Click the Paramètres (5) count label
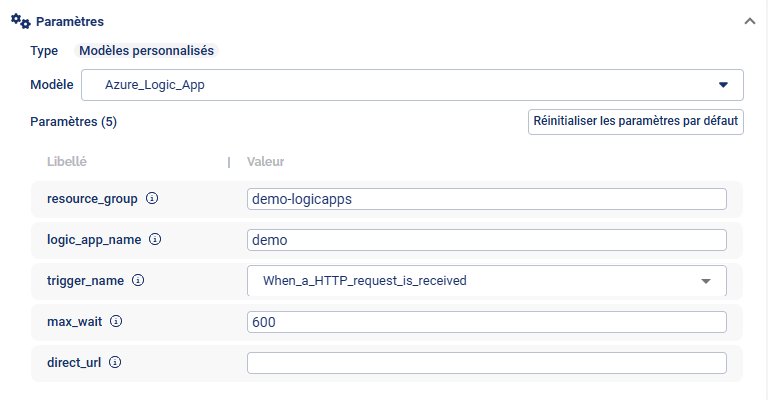The height and width of the screenshot is (400, 768). point(74,121)
